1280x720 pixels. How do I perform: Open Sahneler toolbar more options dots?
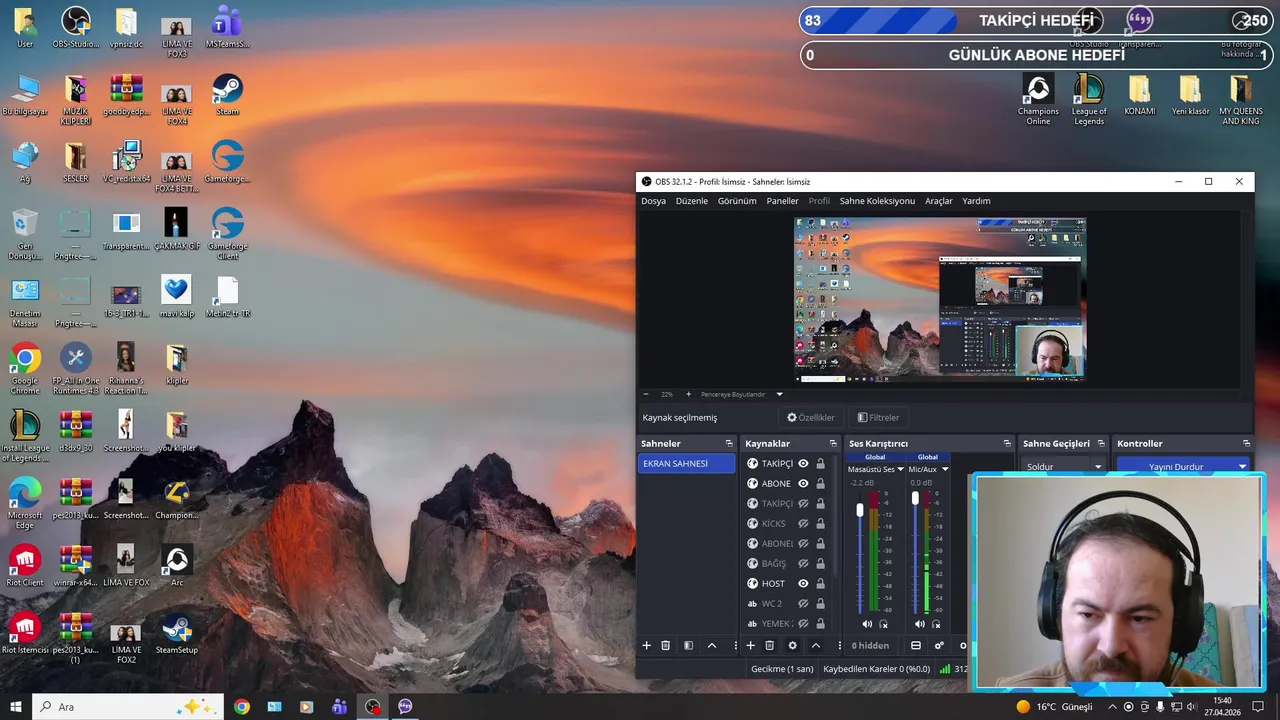click(735, 646)
